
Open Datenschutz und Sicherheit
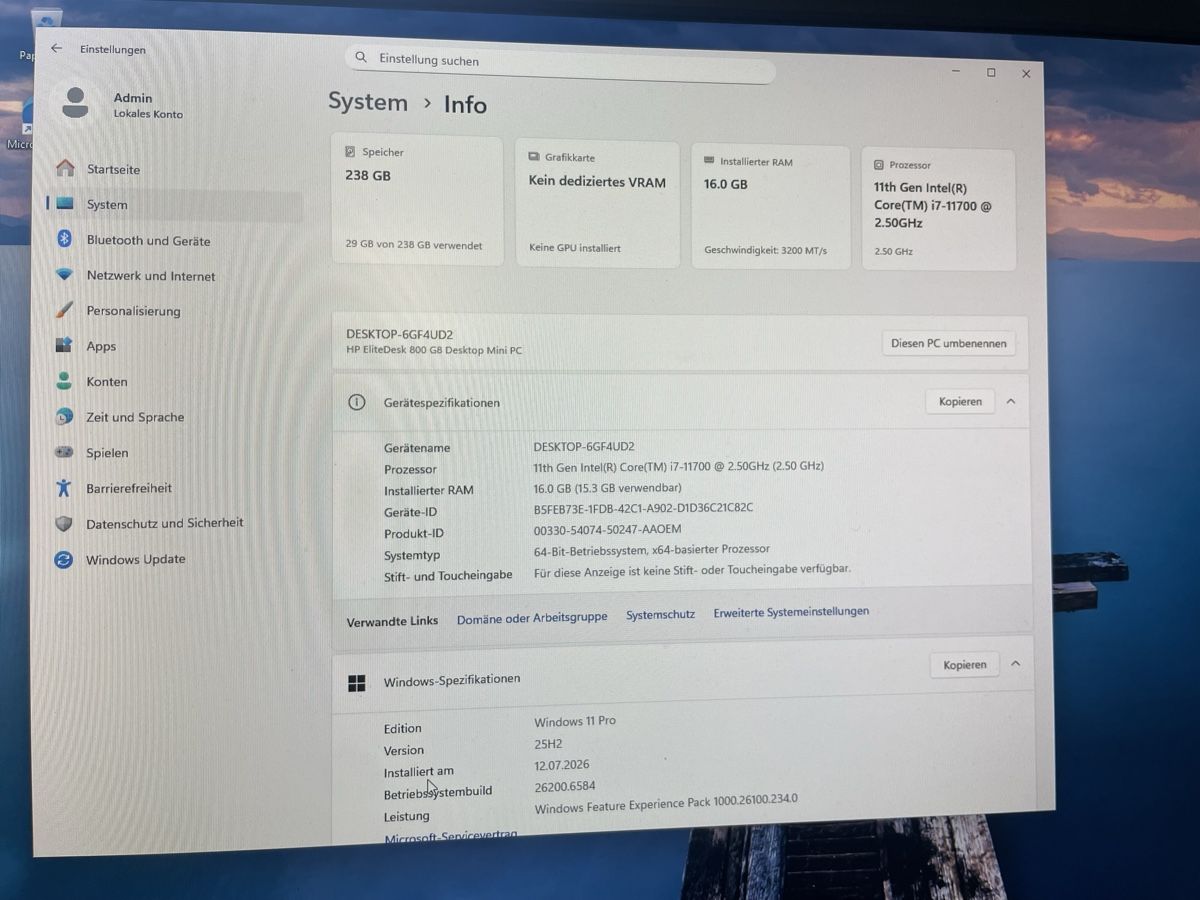[x=164, y=523]
